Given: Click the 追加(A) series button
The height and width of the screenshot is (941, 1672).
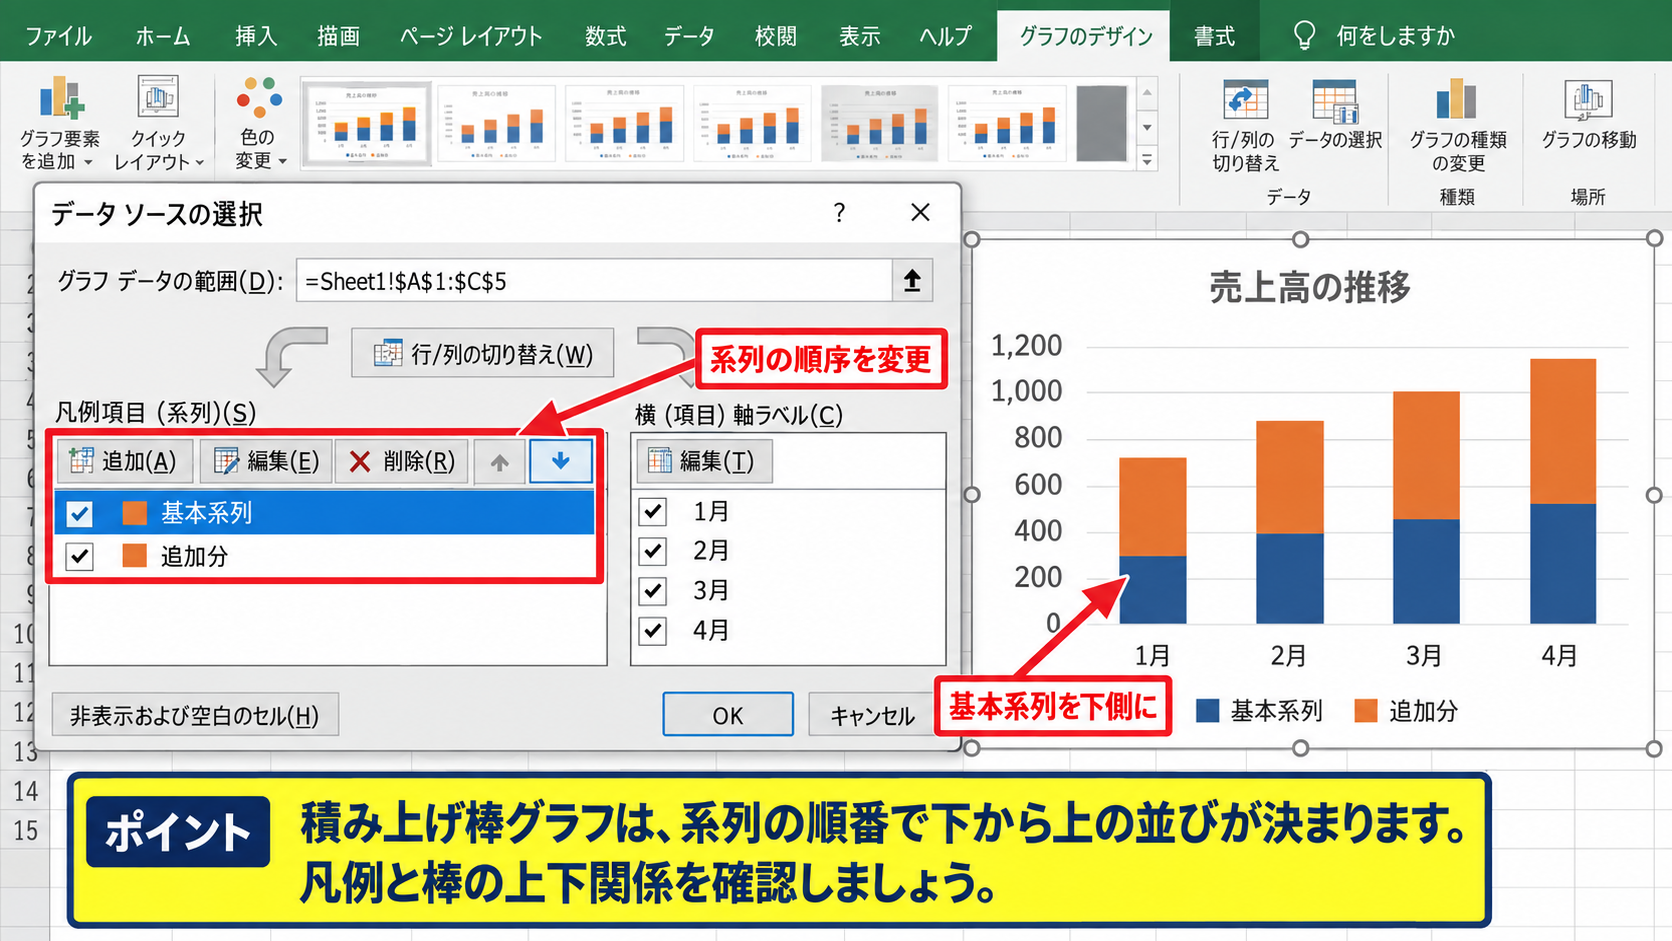Looking at the screenshot, I should coord(124,461).
